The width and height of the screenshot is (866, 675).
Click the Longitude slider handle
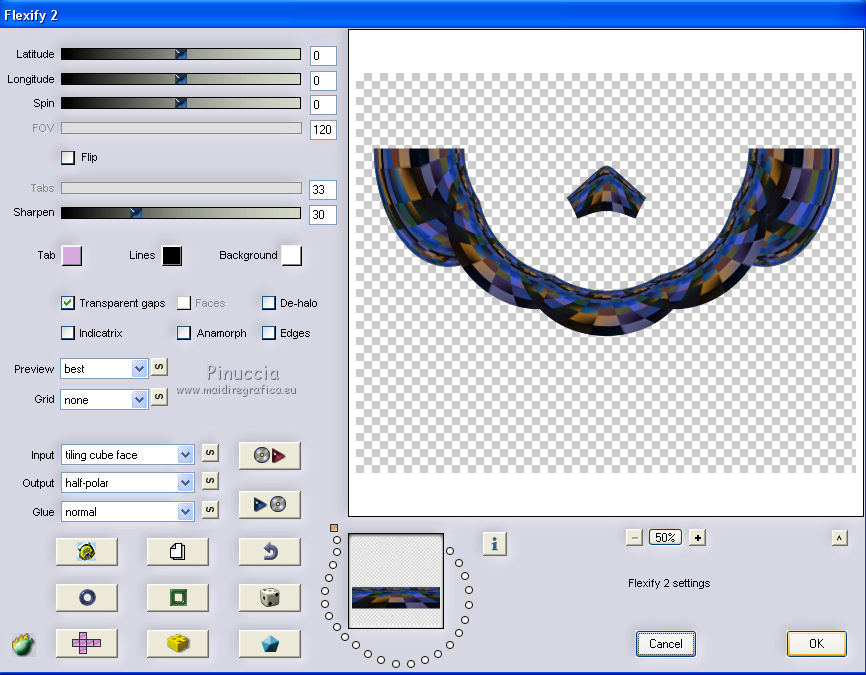[x=181, y=79]
